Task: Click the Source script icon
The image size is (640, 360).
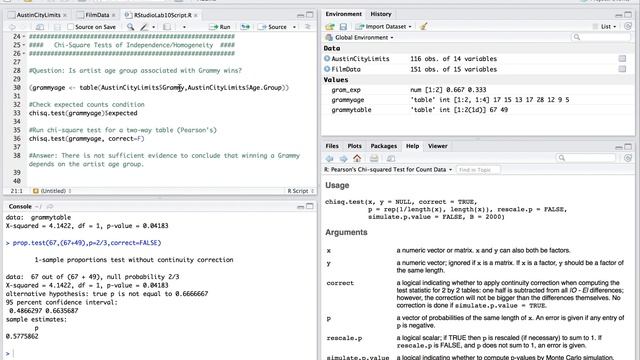Action: [262, 27]
